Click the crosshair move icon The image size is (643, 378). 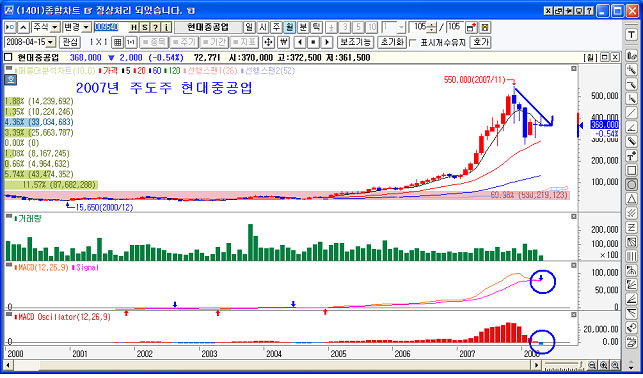(x=268, y=42)
